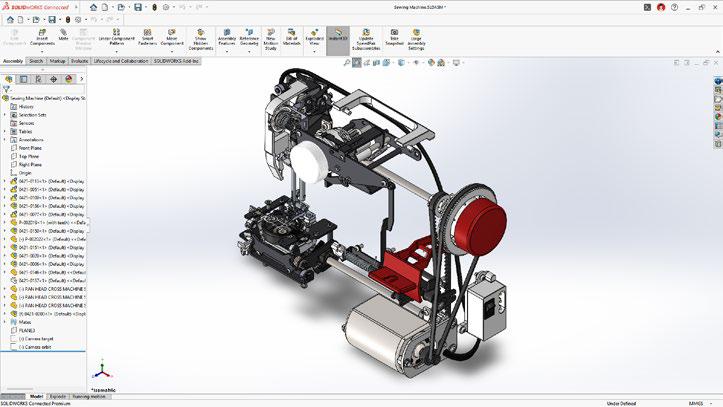Open the Exploded View tool
723x407 pixels.
[311, 37]
